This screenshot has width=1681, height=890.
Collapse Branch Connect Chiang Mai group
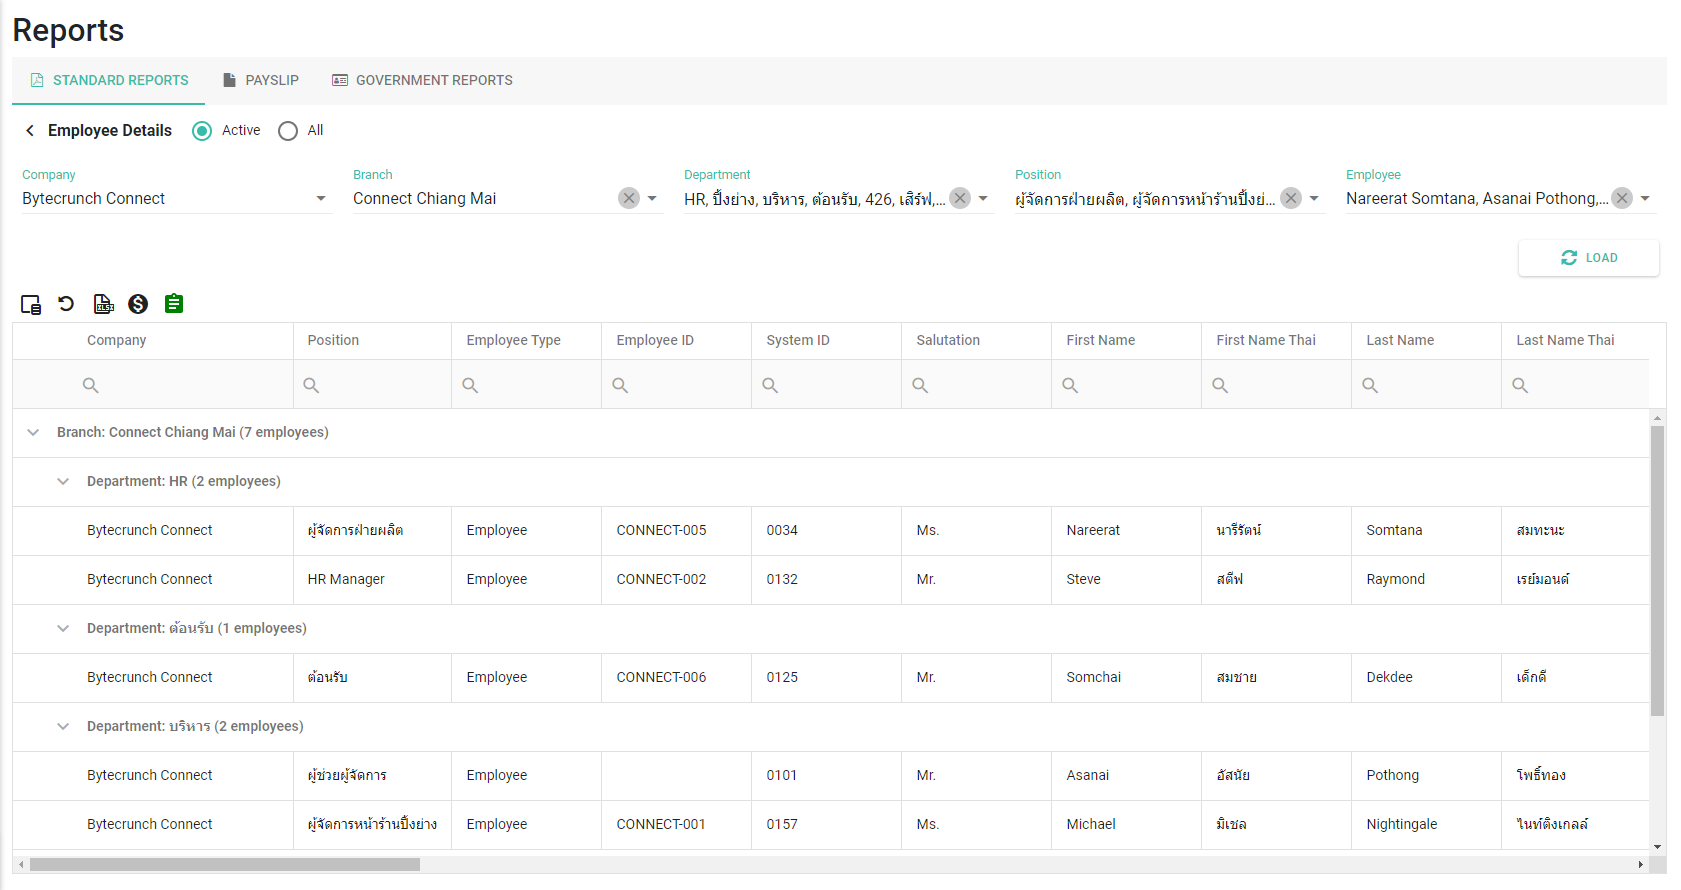click(33, 432)
